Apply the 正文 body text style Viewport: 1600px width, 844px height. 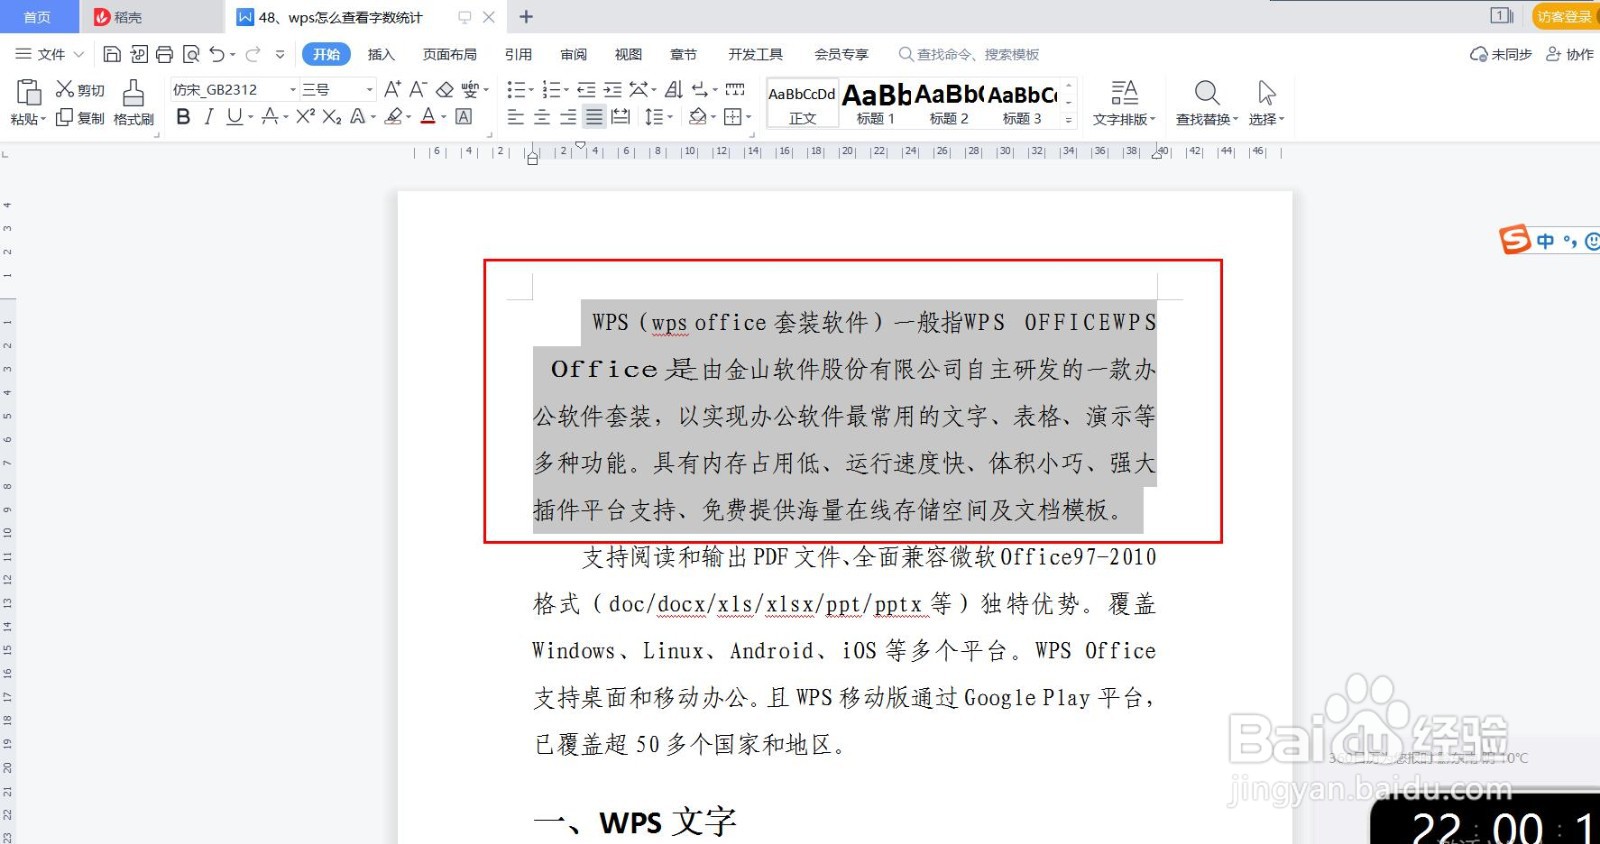pos(802,103)
